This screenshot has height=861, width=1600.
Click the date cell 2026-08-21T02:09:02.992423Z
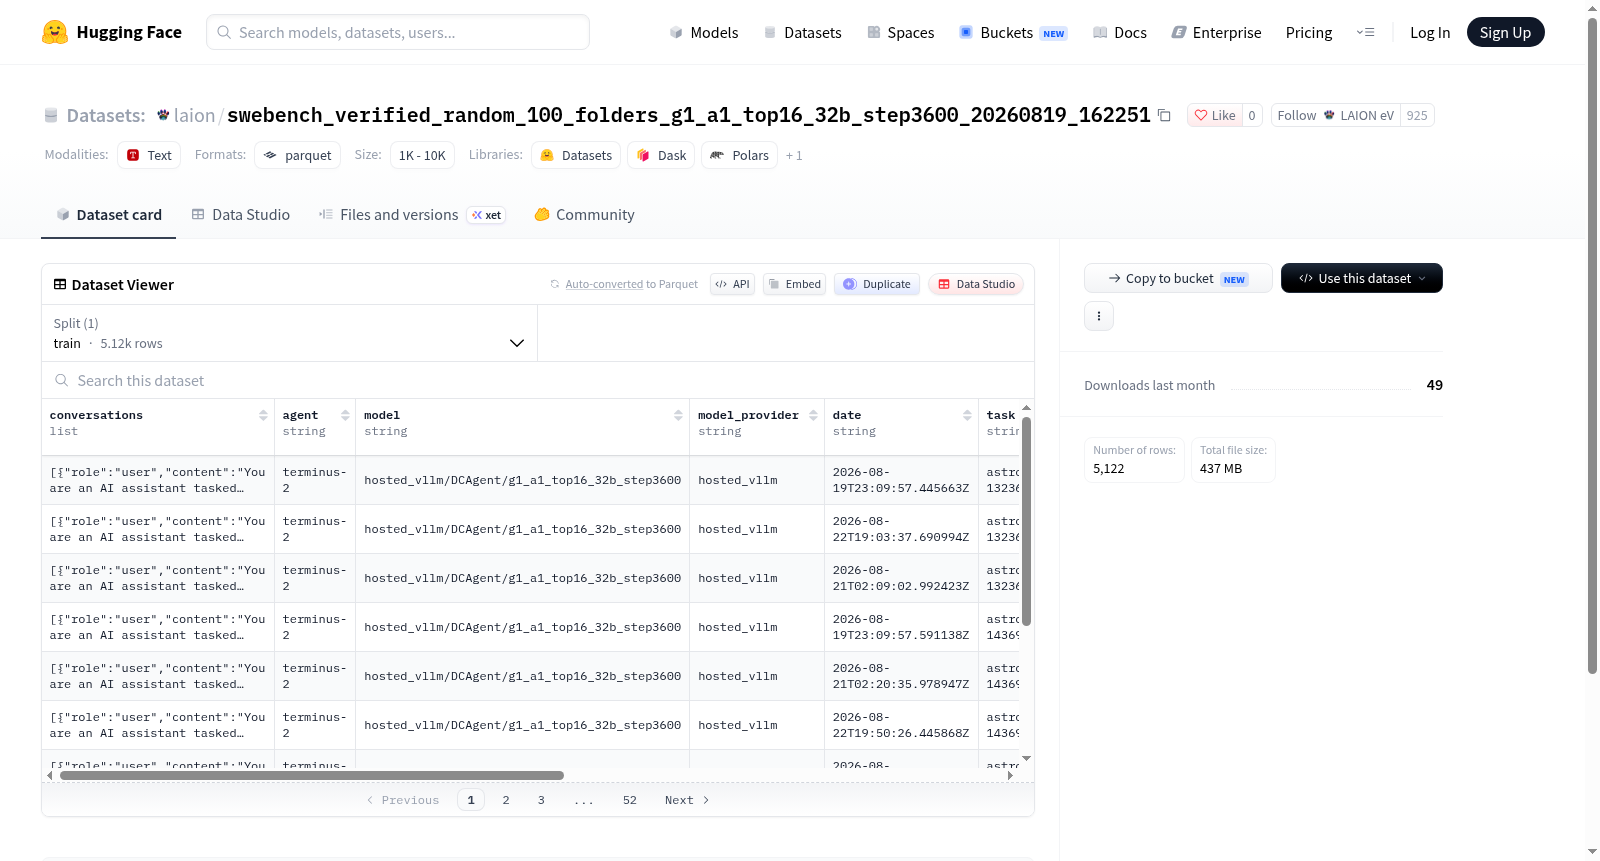click(x=901, y=578)
